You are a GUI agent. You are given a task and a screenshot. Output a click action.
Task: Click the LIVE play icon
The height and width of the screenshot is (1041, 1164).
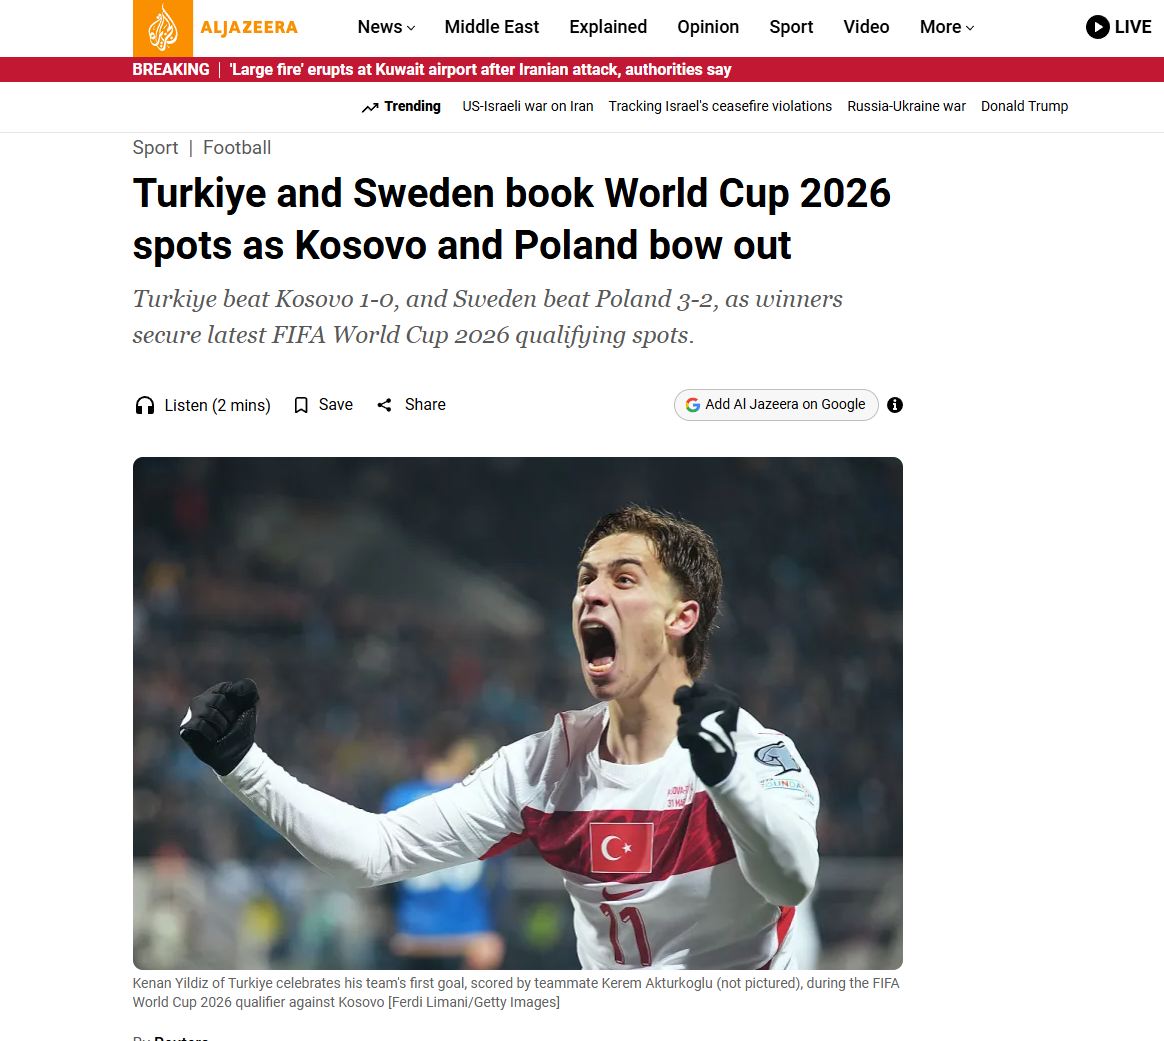coord(1097,27)
